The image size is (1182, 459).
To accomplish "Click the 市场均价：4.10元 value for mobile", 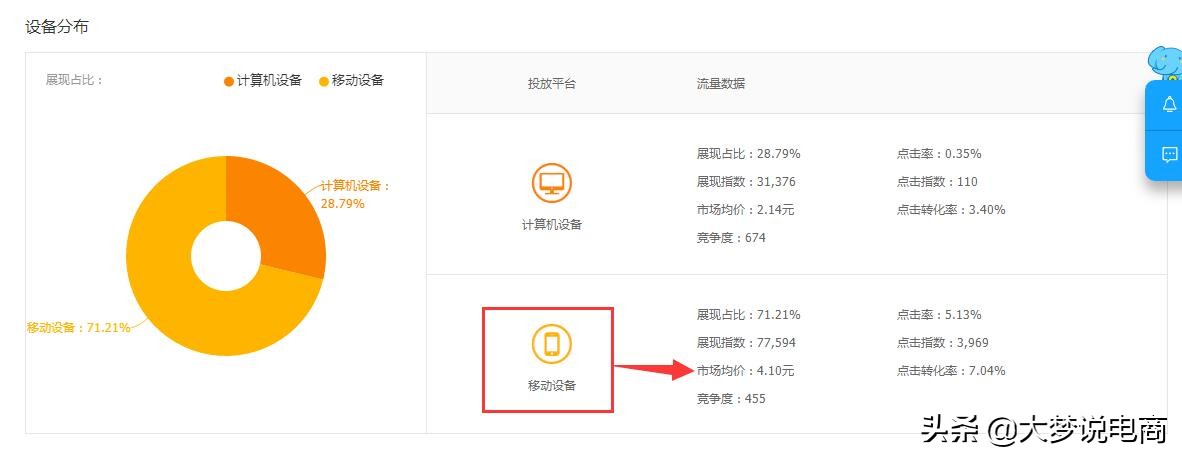I will (x=746, y=371).
